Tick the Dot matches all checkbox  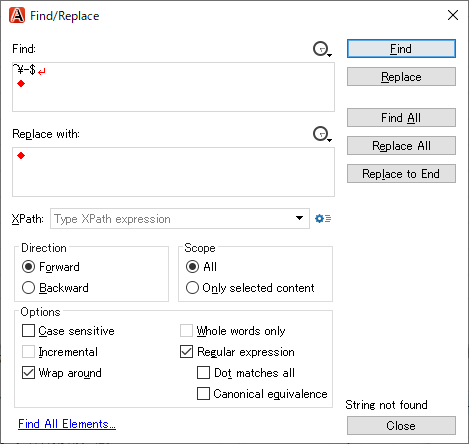coord(203,373)
